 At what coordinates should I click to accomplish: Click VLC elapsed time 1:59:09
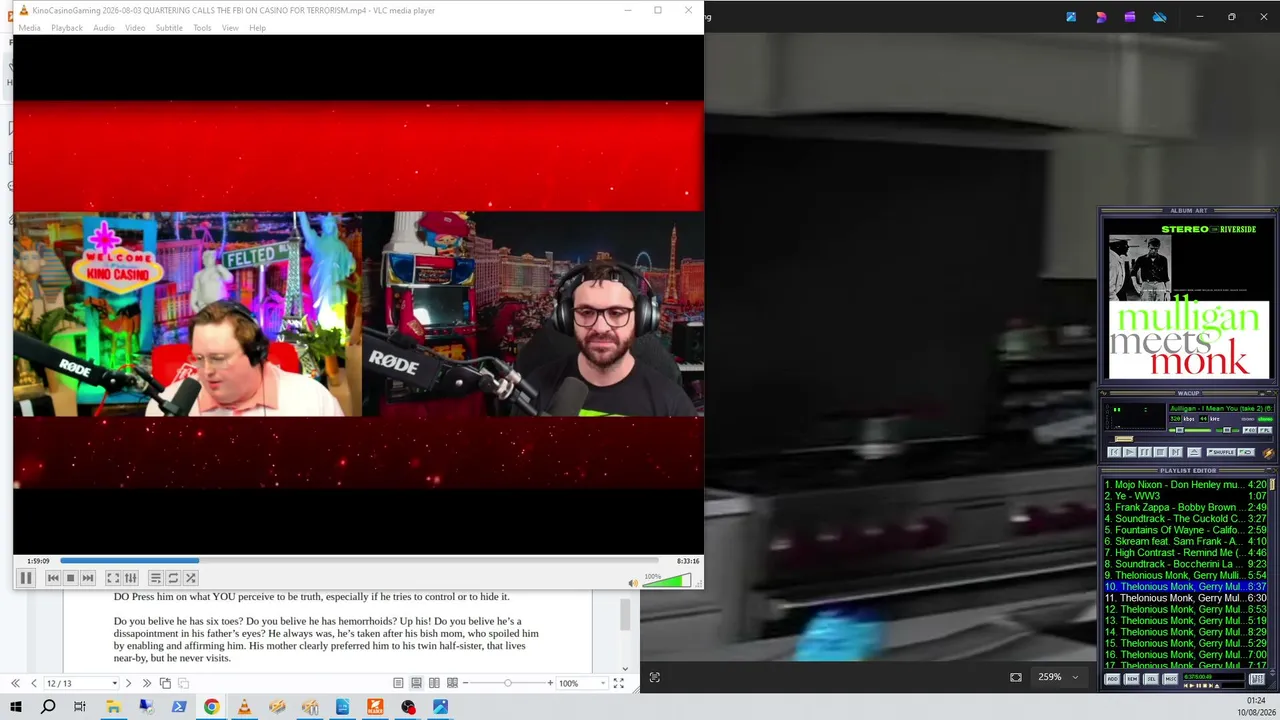coord(38,561)
